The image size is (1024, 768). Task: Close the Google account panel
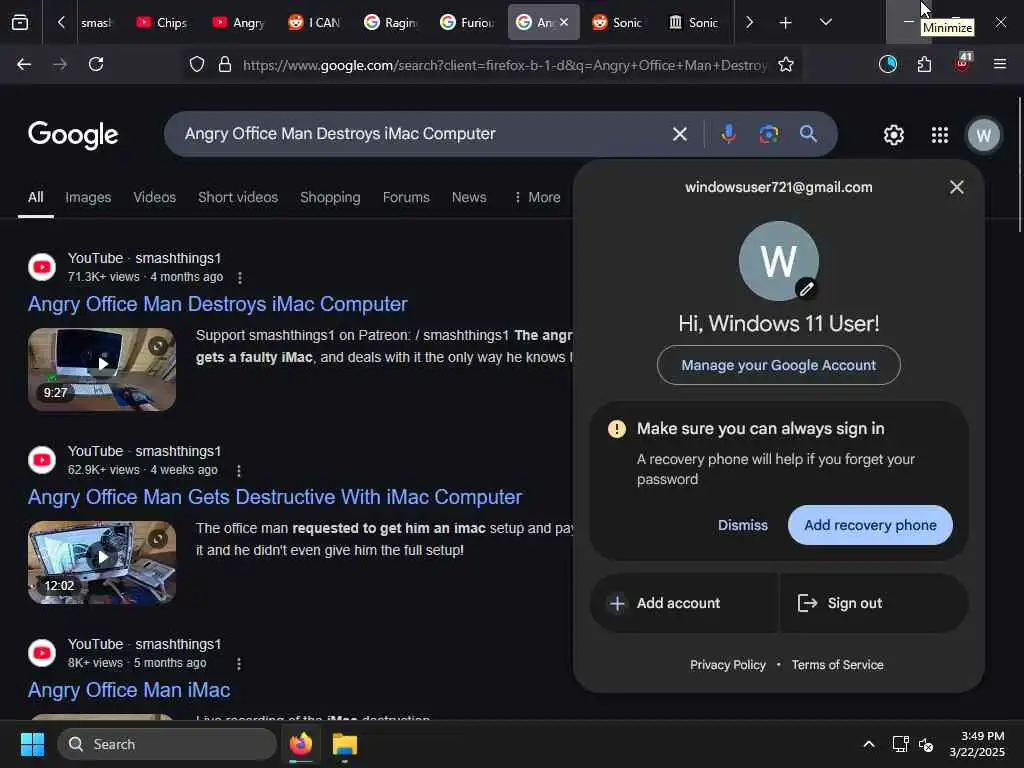[957, 187]
